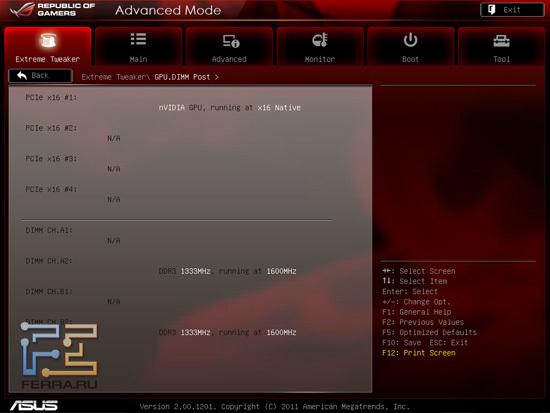Screen dimensions: 550x413
Task: Click the 'F12: Print Screen' hint
Action: (419, 353)
